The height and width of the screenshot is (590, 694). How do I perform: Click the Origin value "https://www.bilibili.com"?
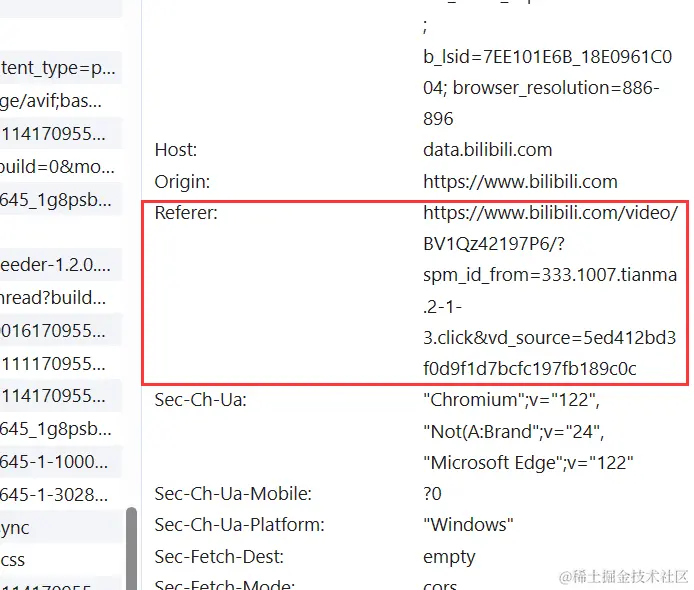click(520, 182)
